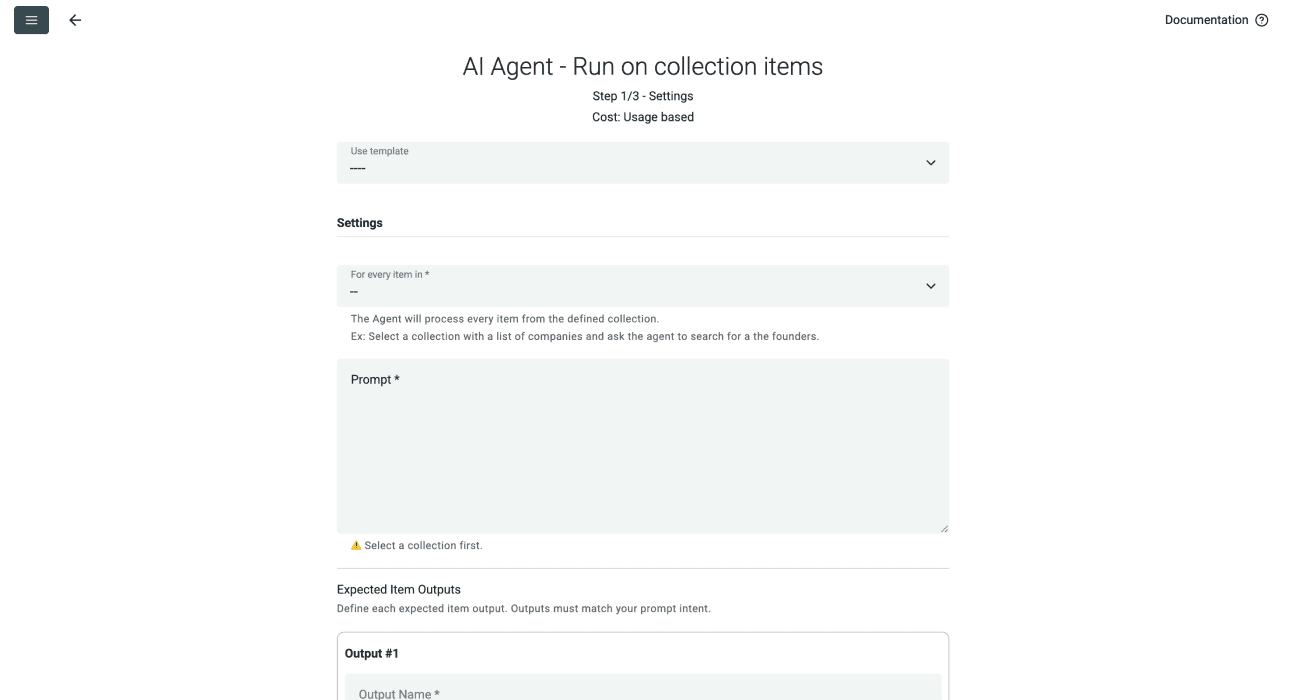This screenshot has width=1290, height=700.
Task: Click the chevron on the For every item selector
Action: point(930,286)
